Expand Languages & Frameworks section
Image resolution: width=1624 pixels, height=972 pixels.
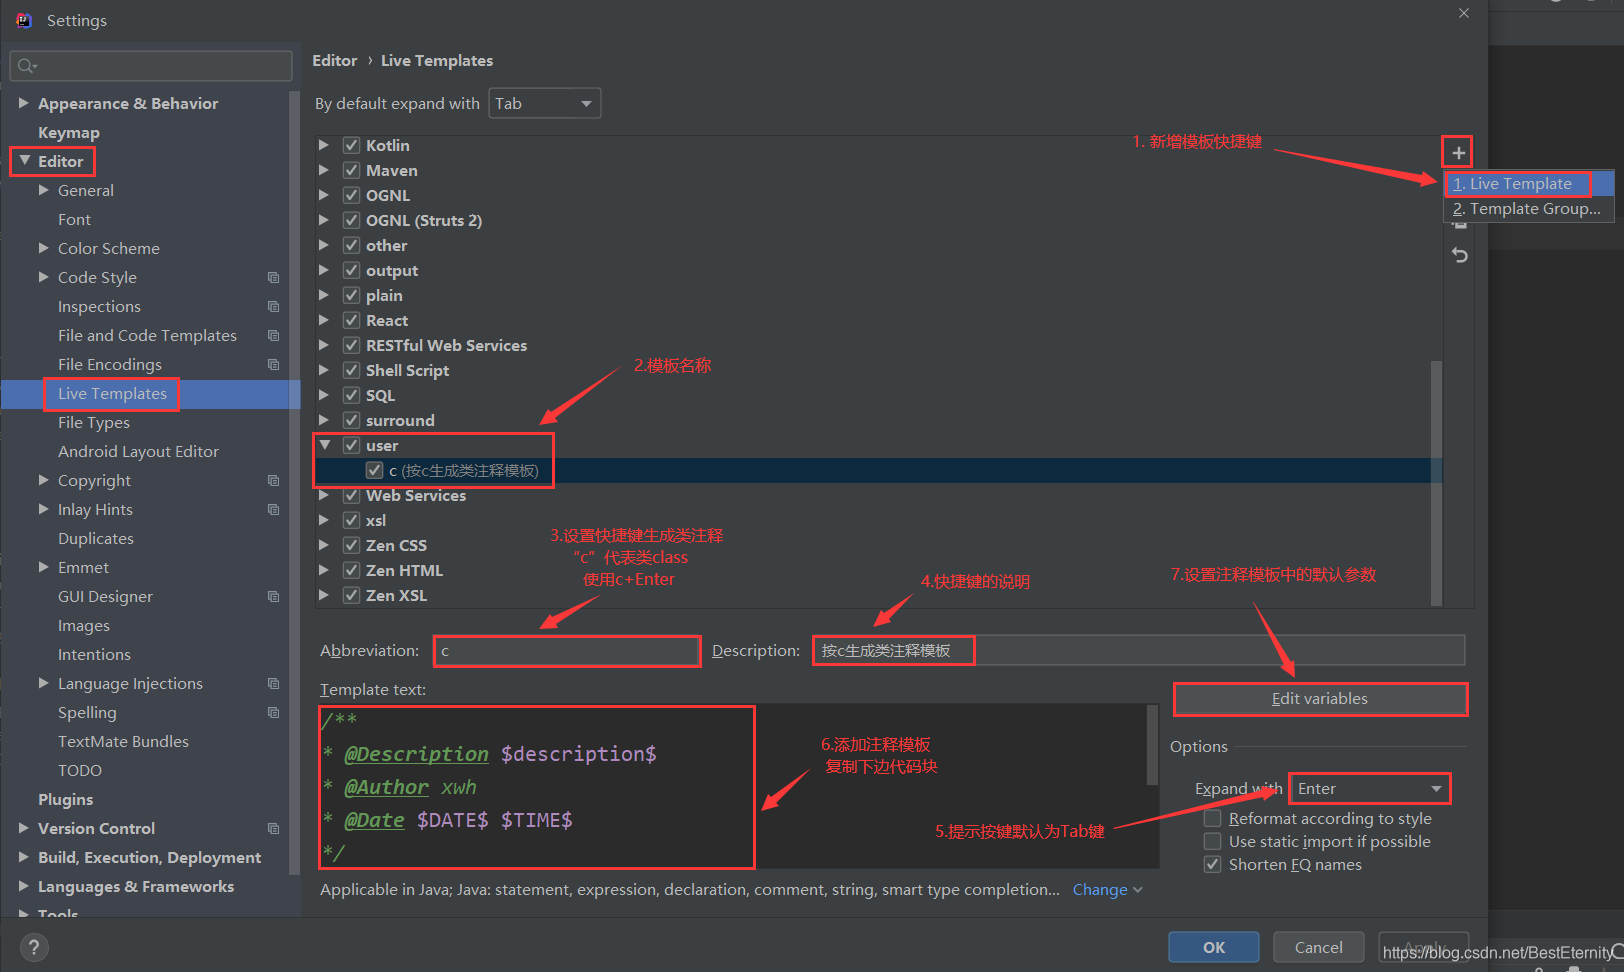point(24,886)
